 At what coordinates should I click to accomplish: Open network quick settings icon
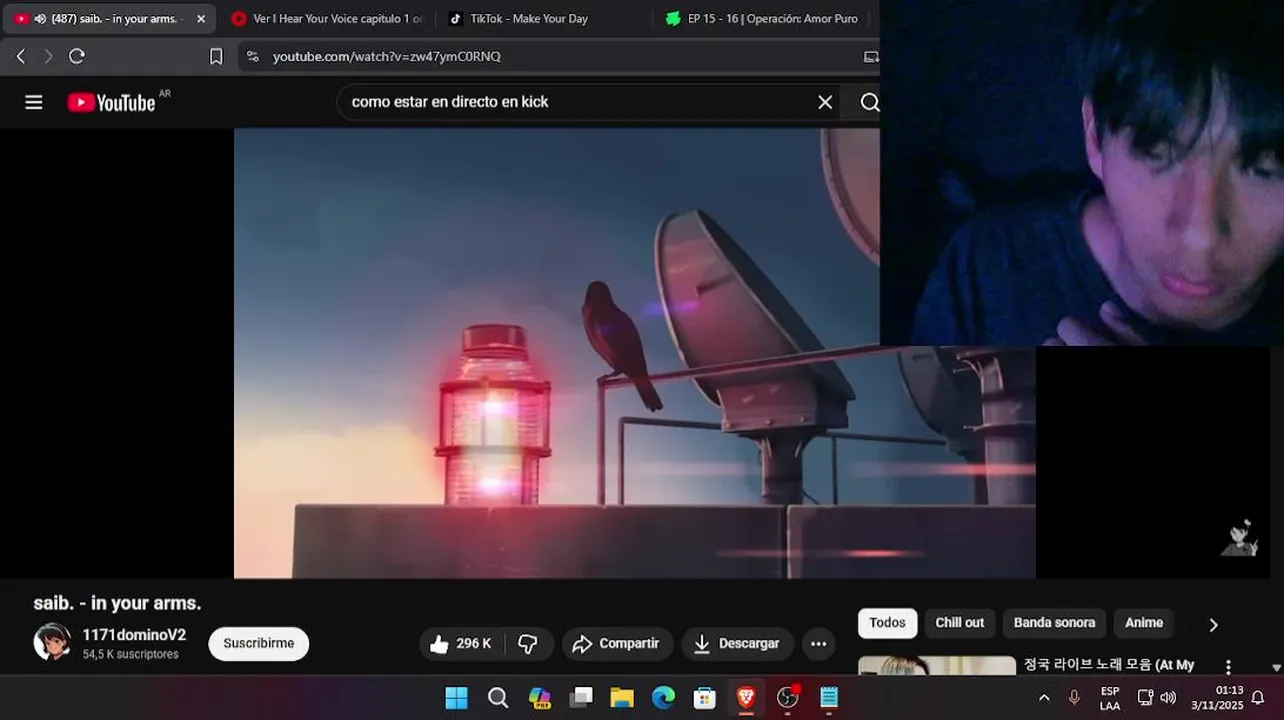(x=1146, y=698)
